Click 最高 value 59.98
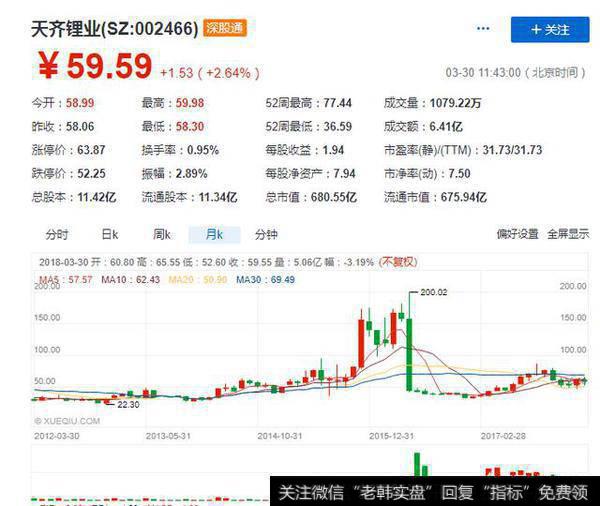This screenshot has width=600, height=506. click(190, 103)
